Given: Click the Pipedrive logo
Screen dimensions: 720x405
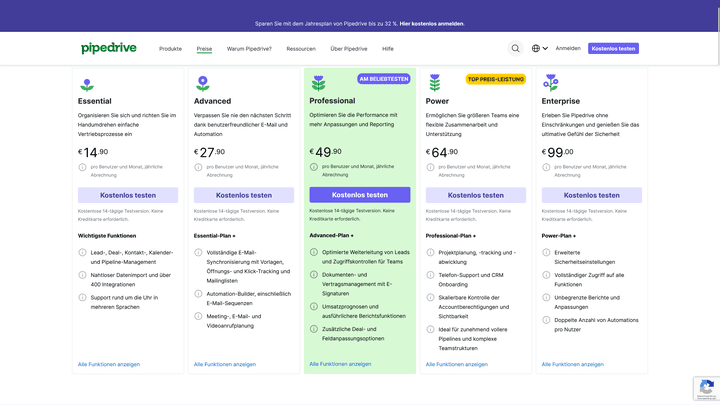Looking at the screenshot, I should pos(109,48).
